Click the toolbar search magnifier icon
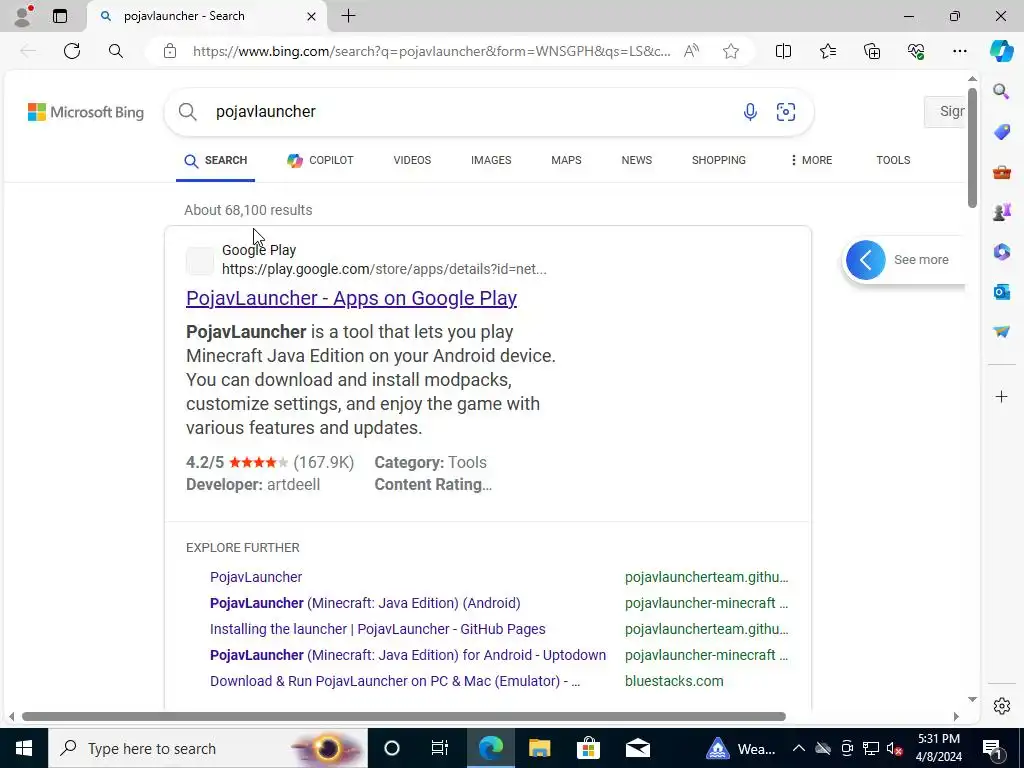The width and height of the screenshot is (1024, 768). [116, 51]
